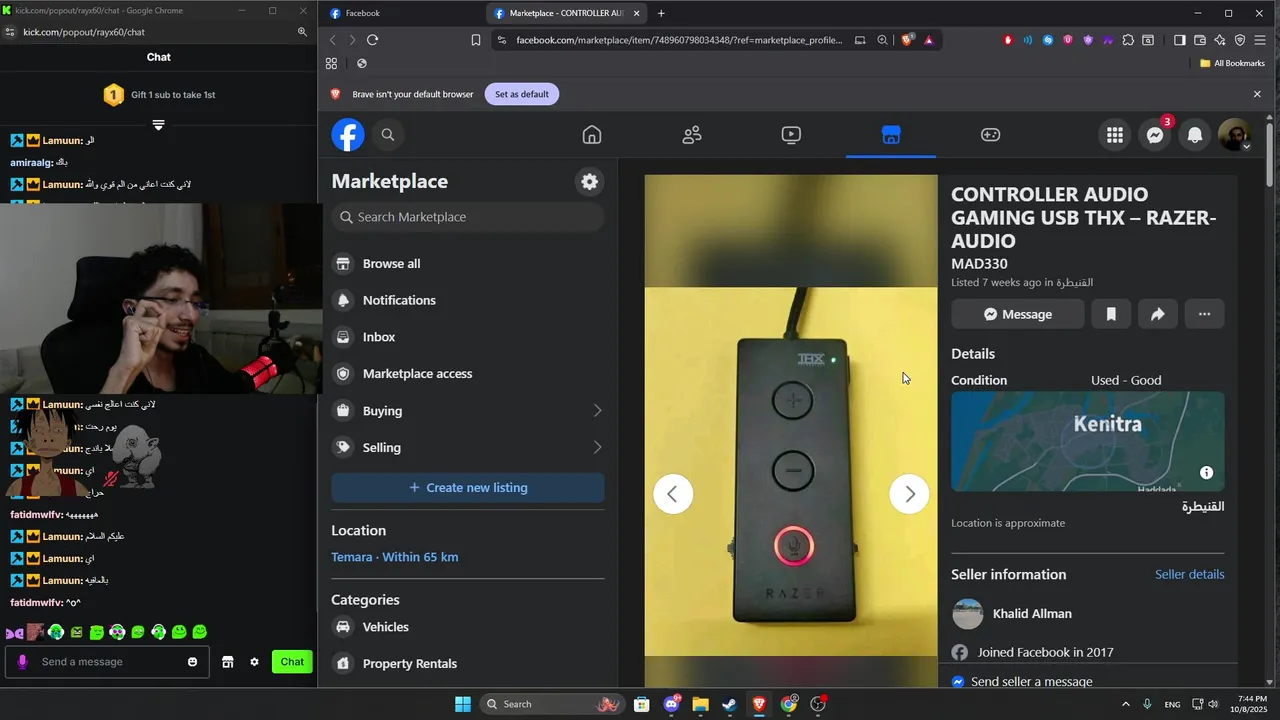Focus the Send a message chat field
Screen dimensions: 1280x720
point(107,662)
